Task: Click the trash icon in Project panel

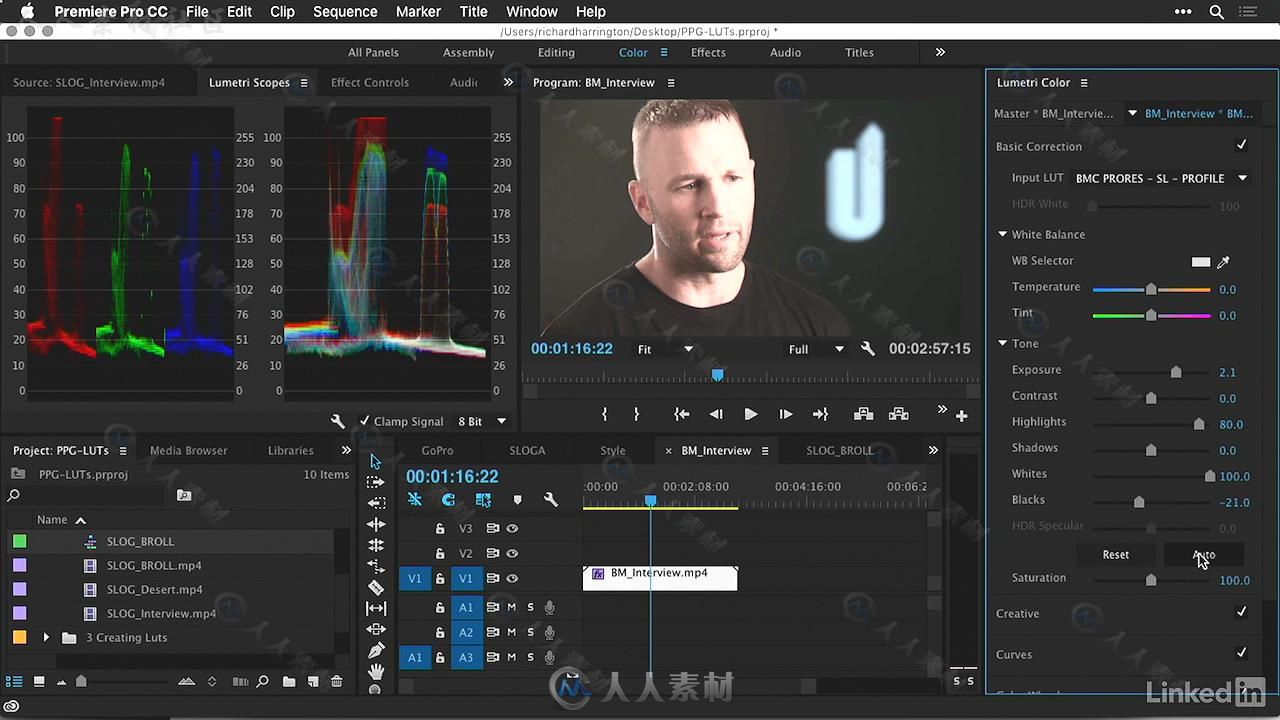Action: [x=337, y=681]
